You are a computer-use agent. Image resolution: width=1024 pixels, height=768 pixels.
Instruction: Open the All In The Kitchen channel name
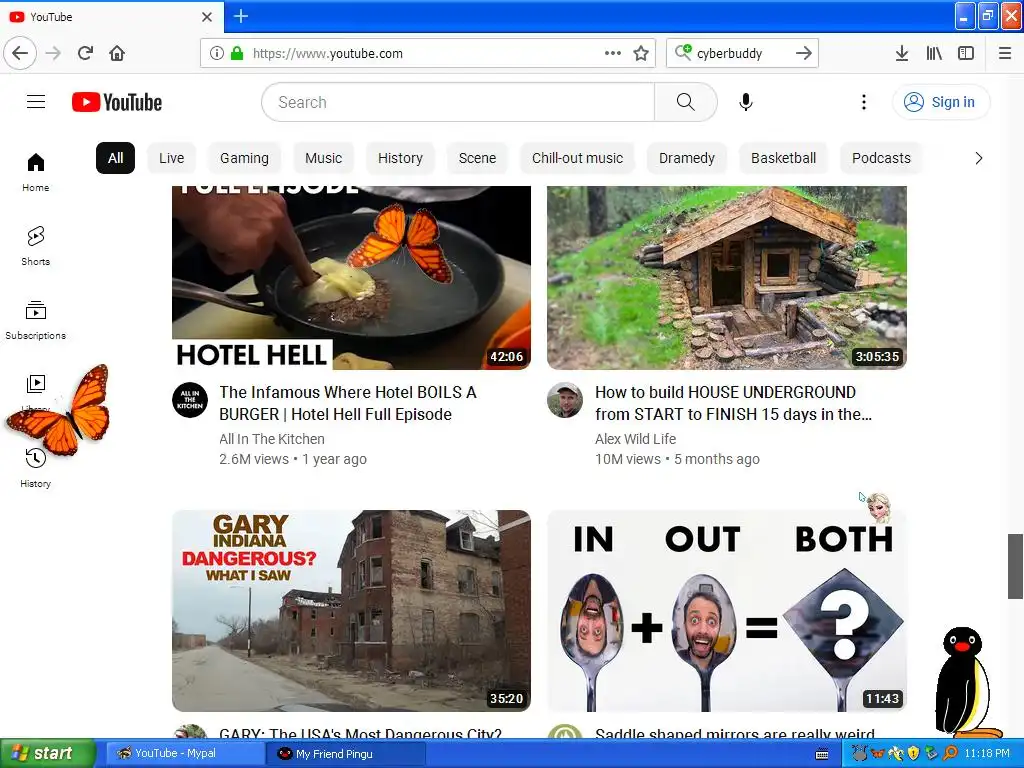[272, 439]
